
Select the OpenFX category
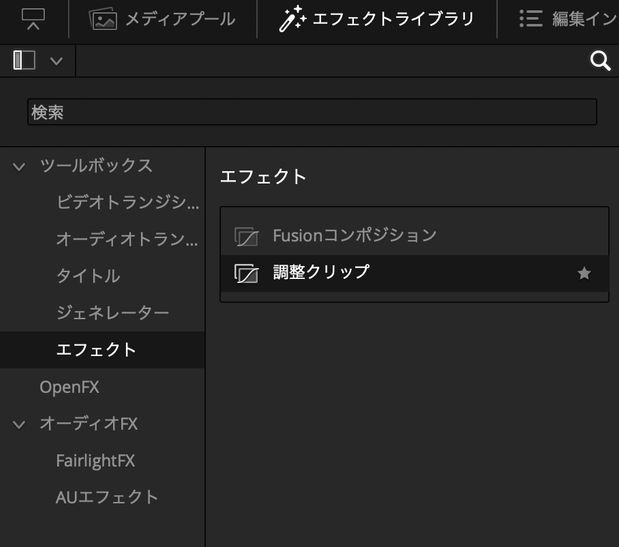click(69, 387)
